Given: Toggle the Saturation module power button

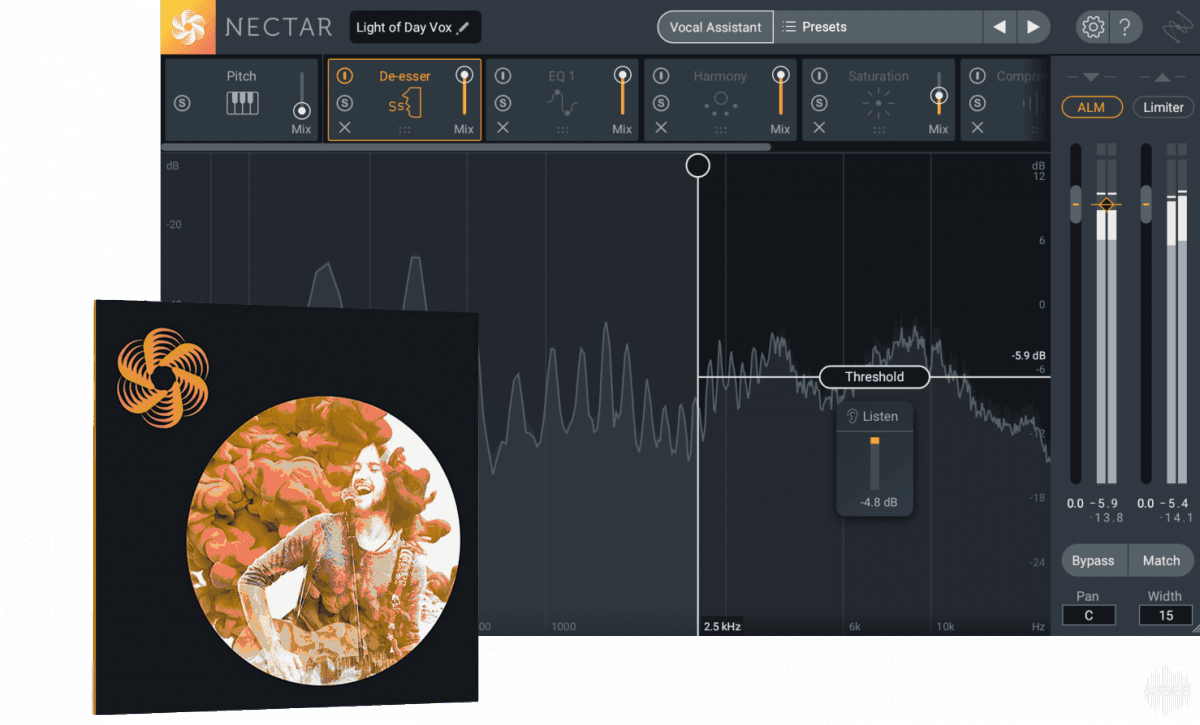Looking at the screenshot, I should coord(819,76).
